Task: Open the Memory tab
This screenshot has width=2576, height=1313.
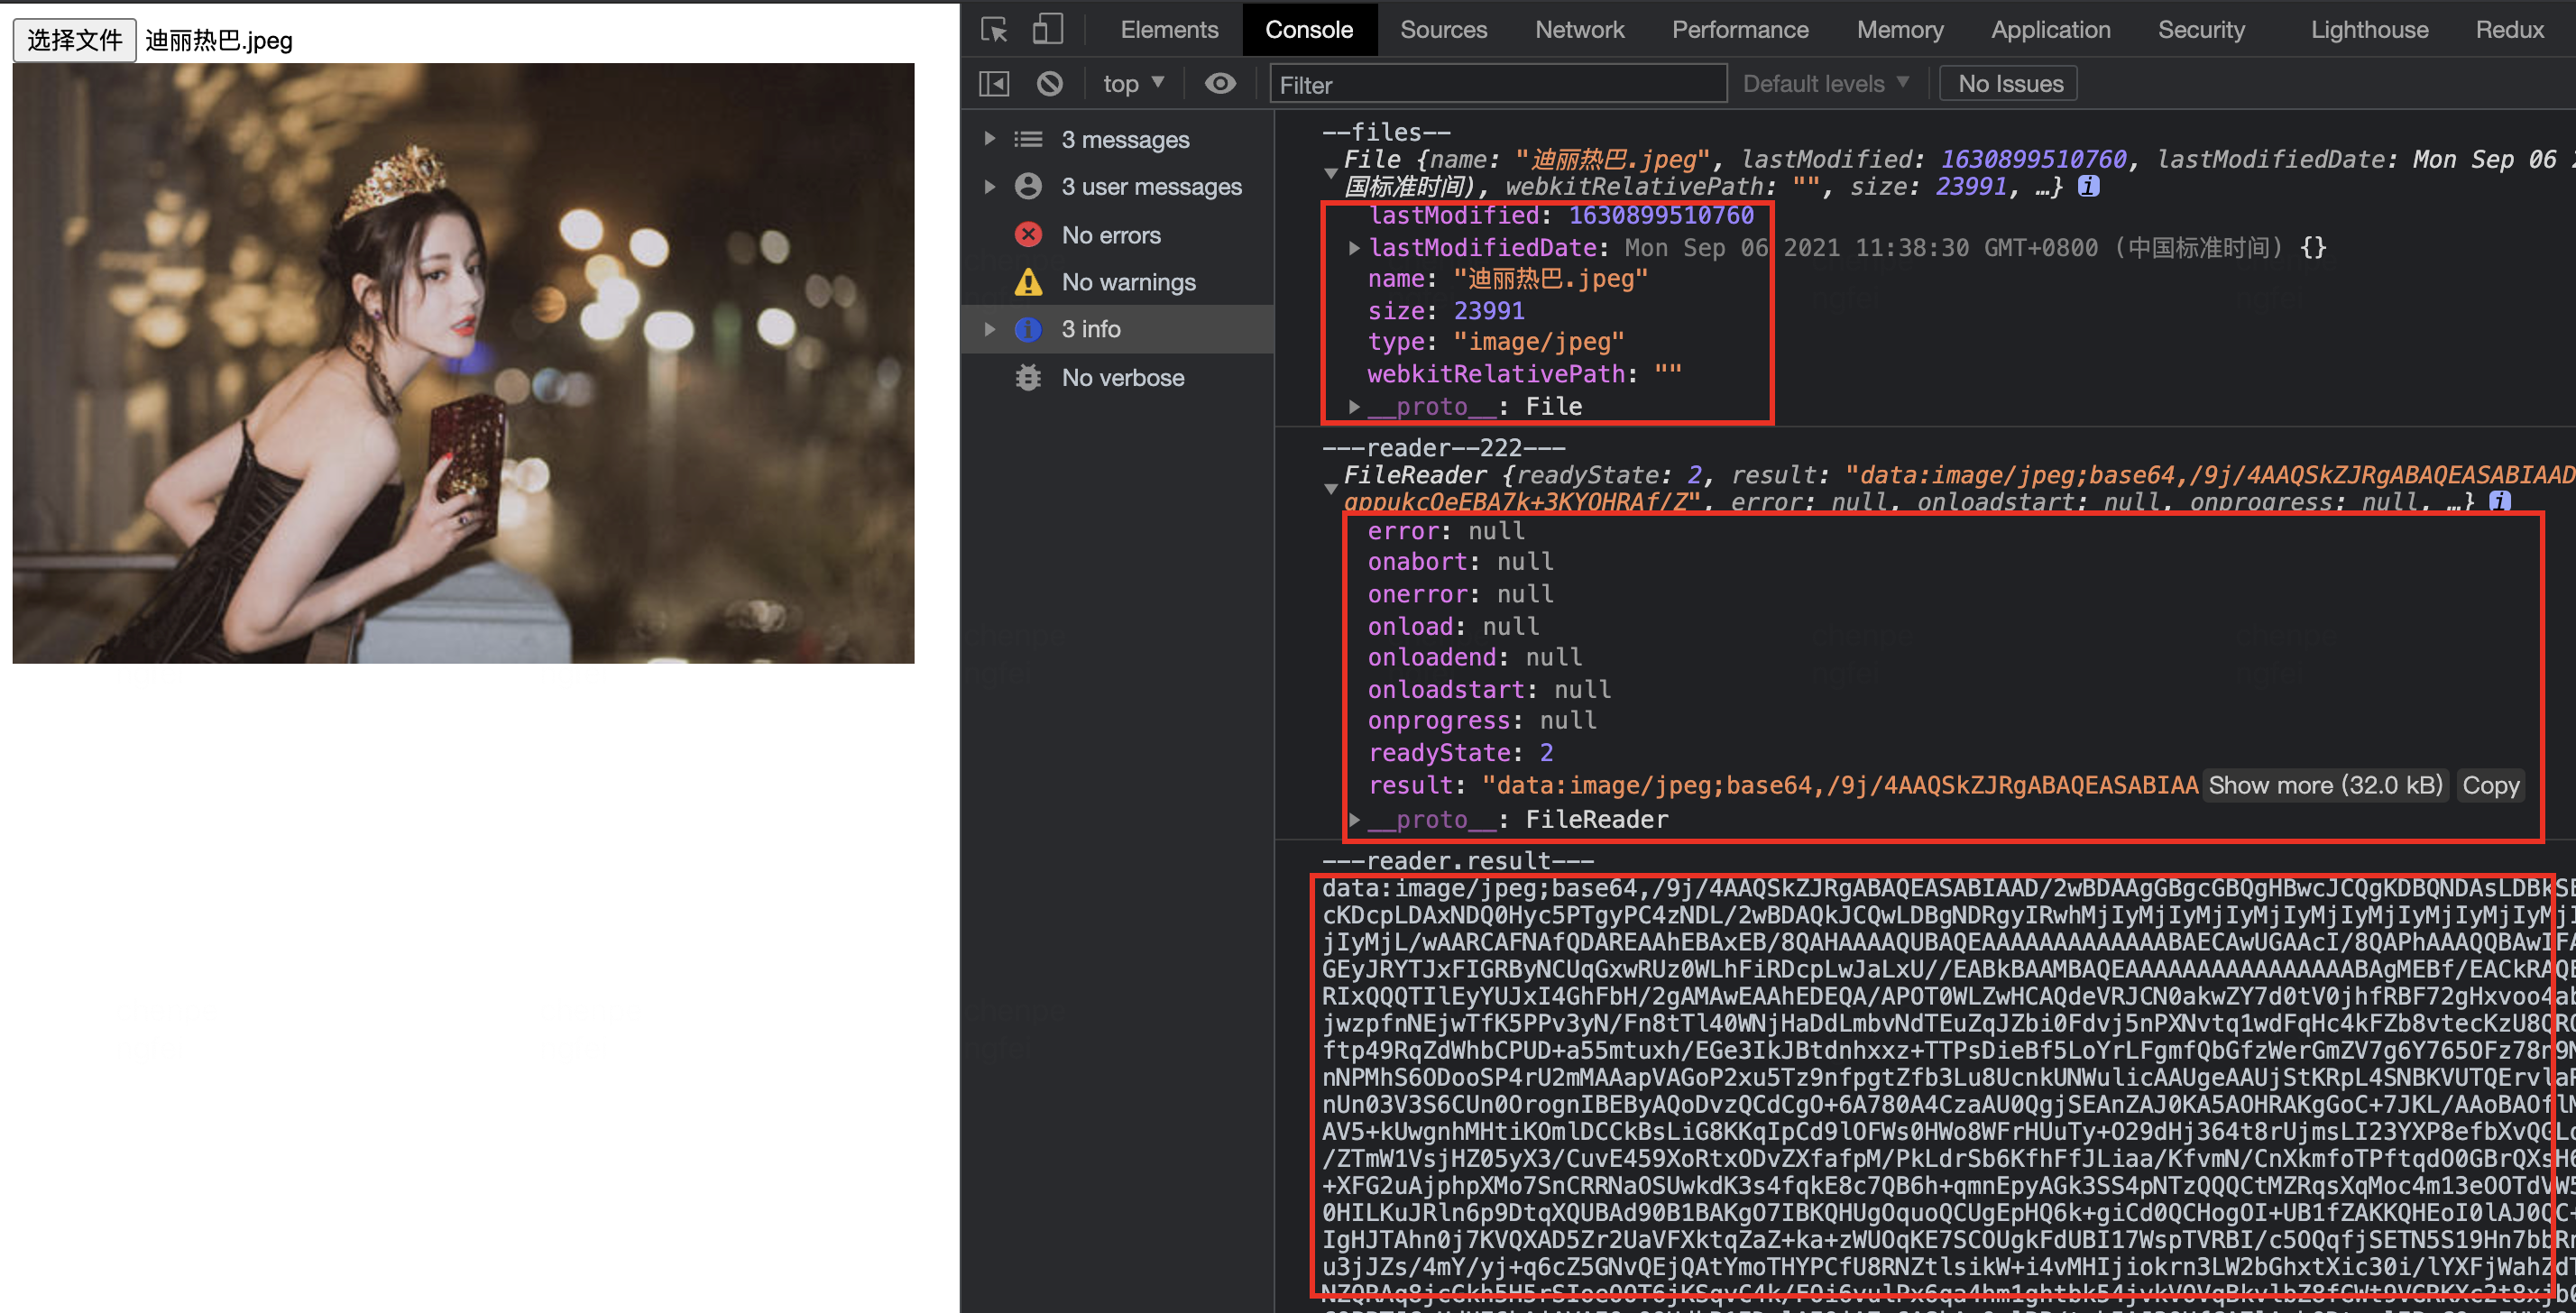Action: (1900, 29)
